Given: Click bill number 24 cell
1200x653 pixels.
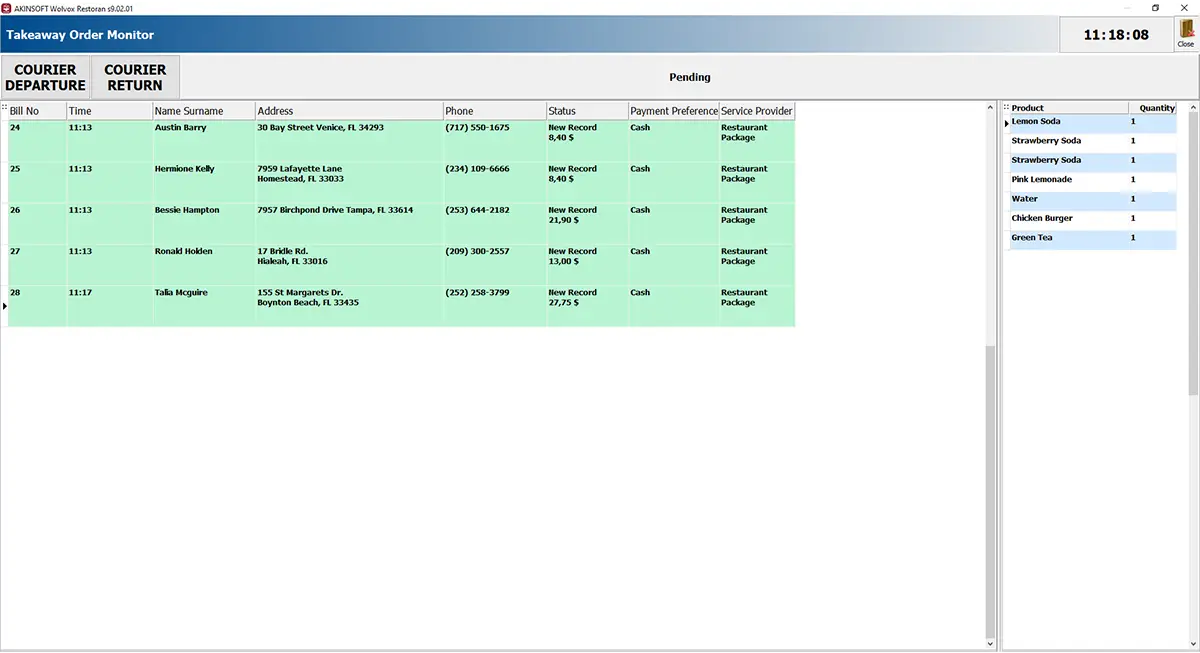Looking at the screenshot, I should [37, 141].
